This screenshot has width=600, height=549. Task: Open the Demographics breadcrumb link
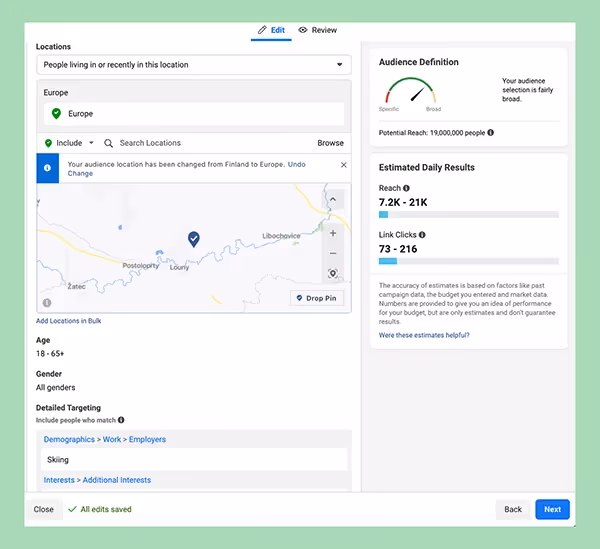pyautogui.click(x=69, y=439)
